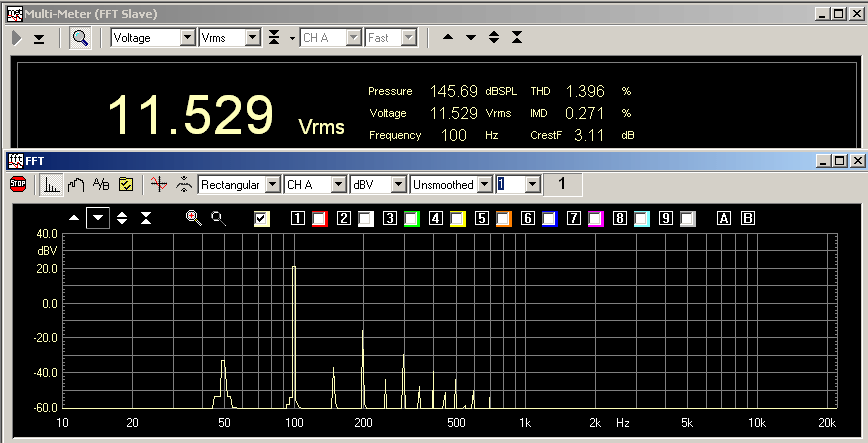Click the red waveform cursor icon
This screenshot has height=443, width=868.
pyautogui.click(x=159, y=184)
